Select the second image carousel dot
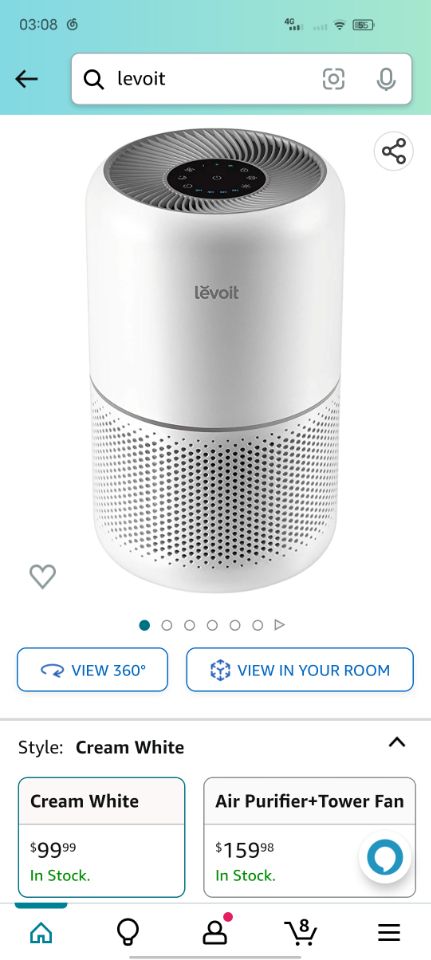The height and width of the screenshot is (960, 431). pos(167,625)
